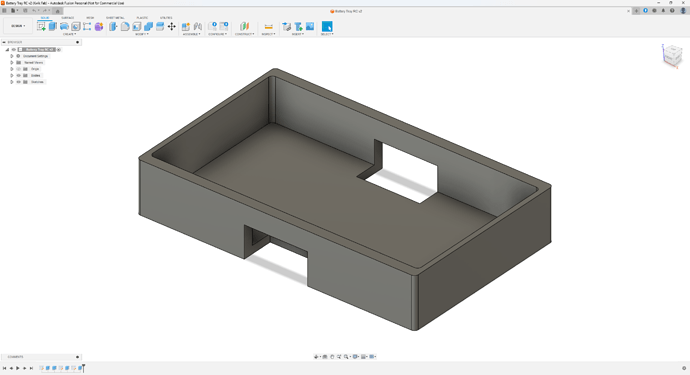Toggle visibility of the Bodies folder
The width and height of the screenshot is (690, 375).
click(x=18, y=75)
